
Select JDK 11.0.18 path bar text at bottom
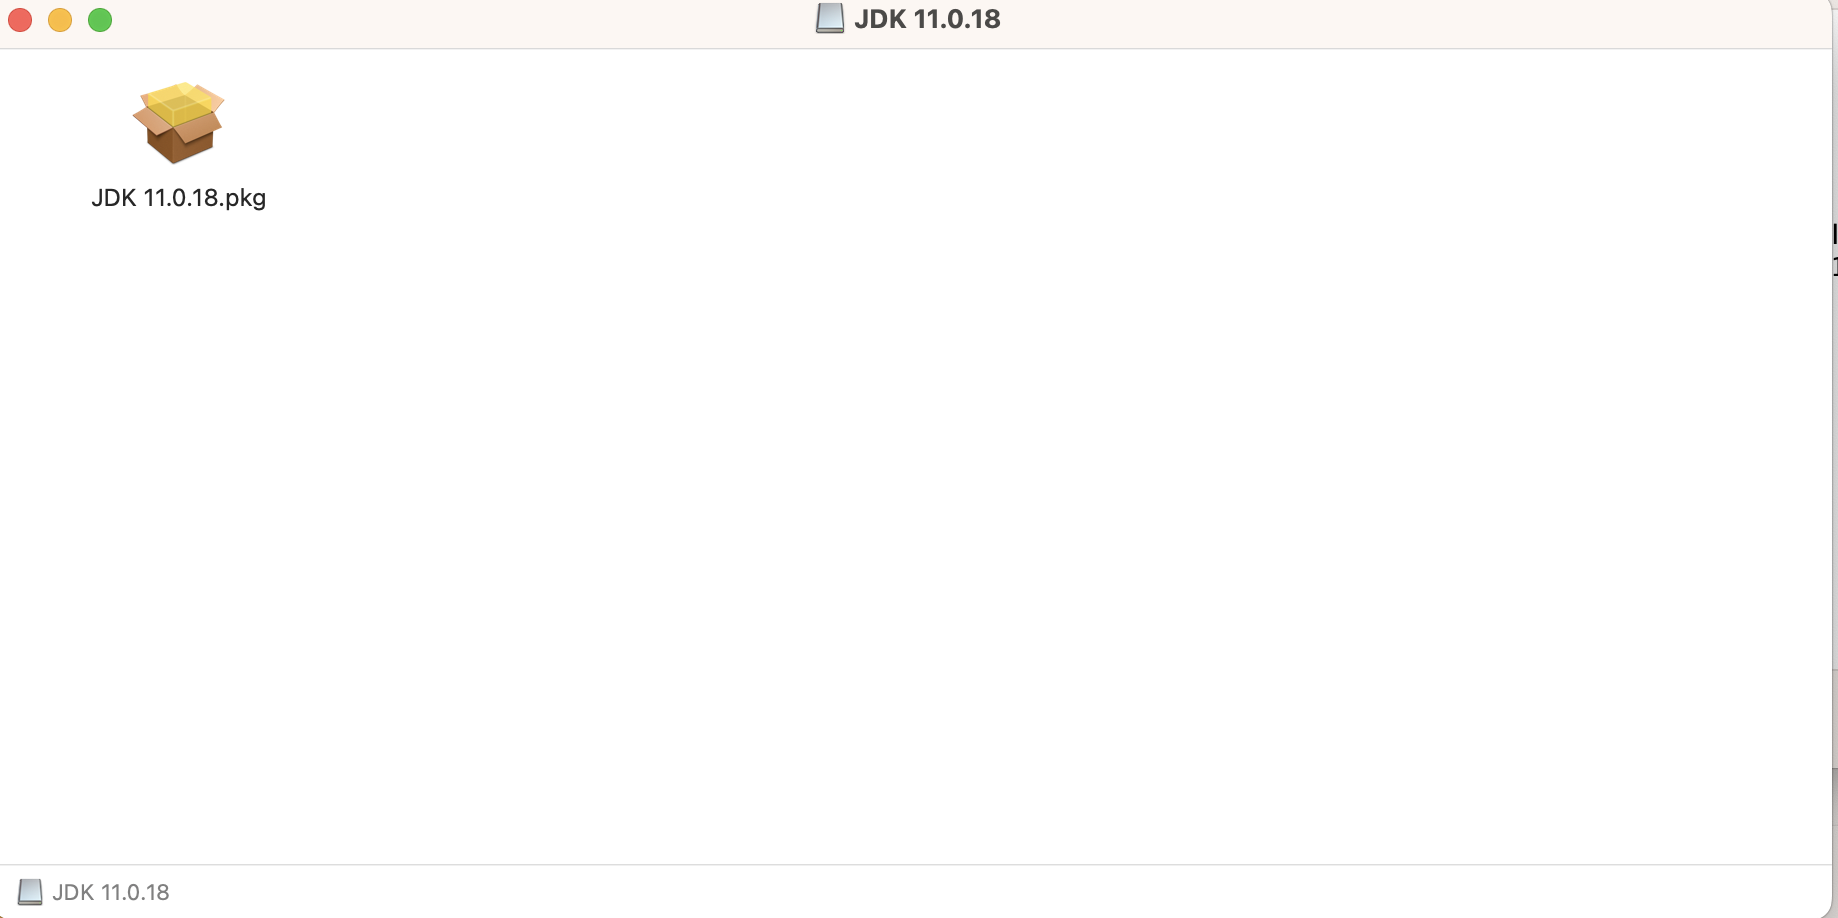pos(111,892)
